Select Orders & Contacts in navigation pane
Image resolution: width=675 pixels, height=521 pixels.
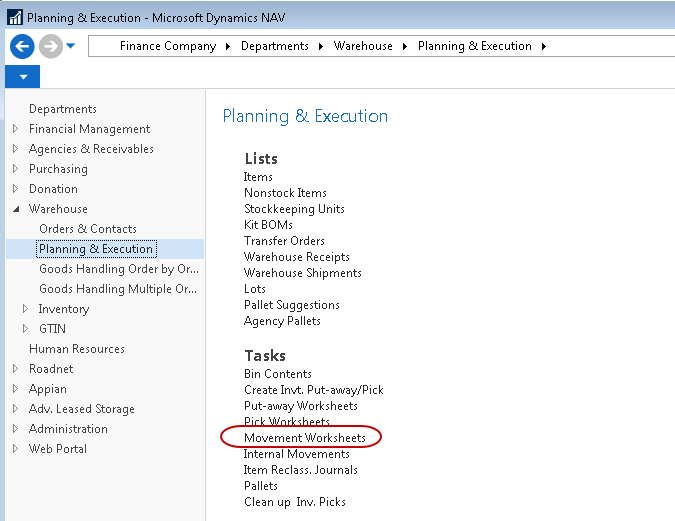pos(87,229)
